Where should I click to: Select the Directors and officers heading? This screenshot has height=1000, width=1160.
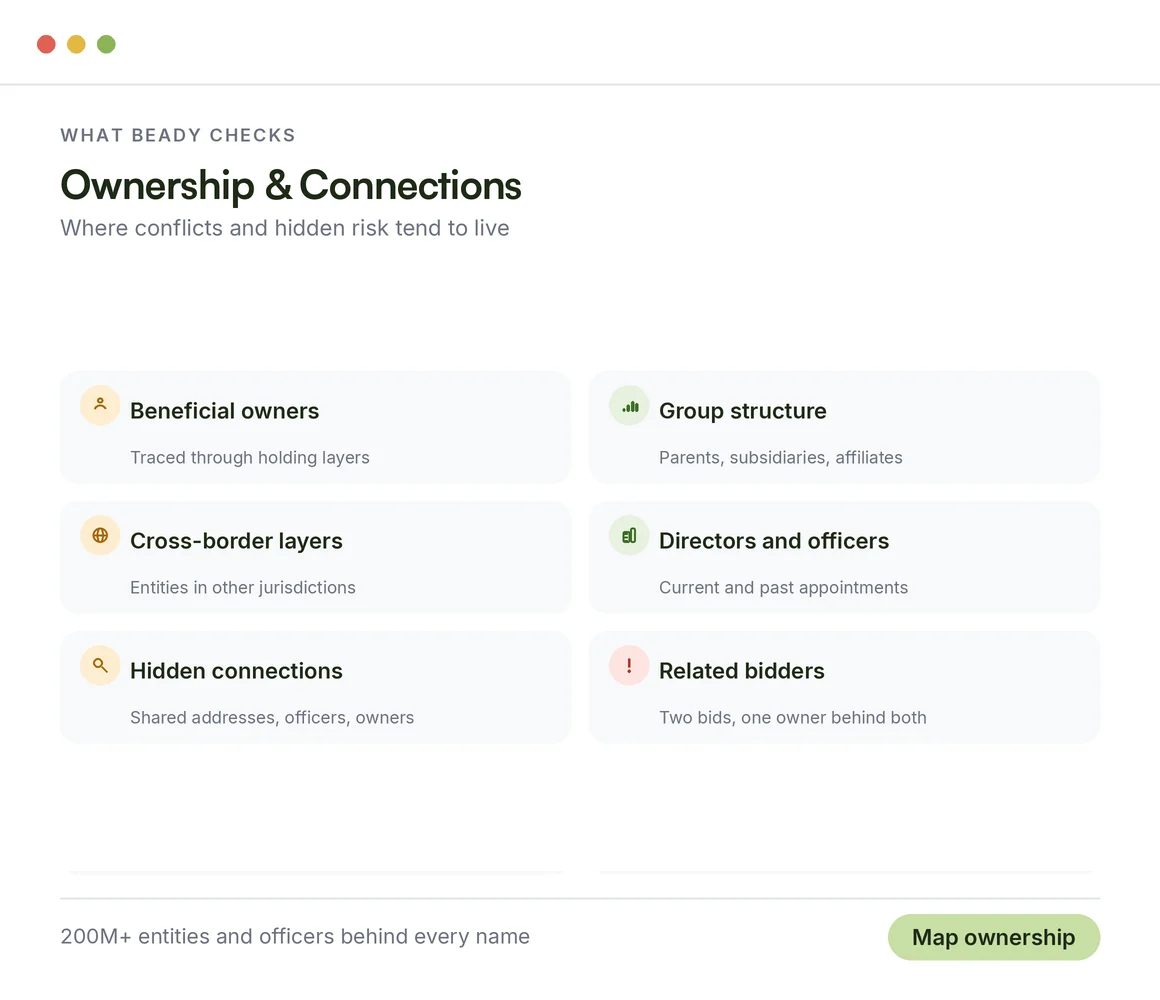(774, 541)
